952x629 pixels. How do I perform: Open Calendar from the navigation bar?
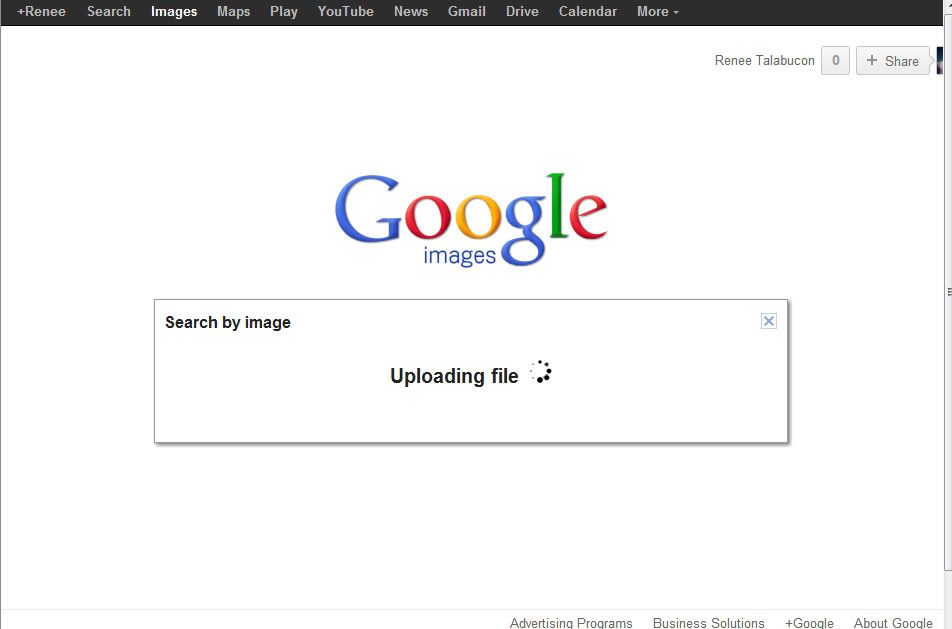(588, 12)
